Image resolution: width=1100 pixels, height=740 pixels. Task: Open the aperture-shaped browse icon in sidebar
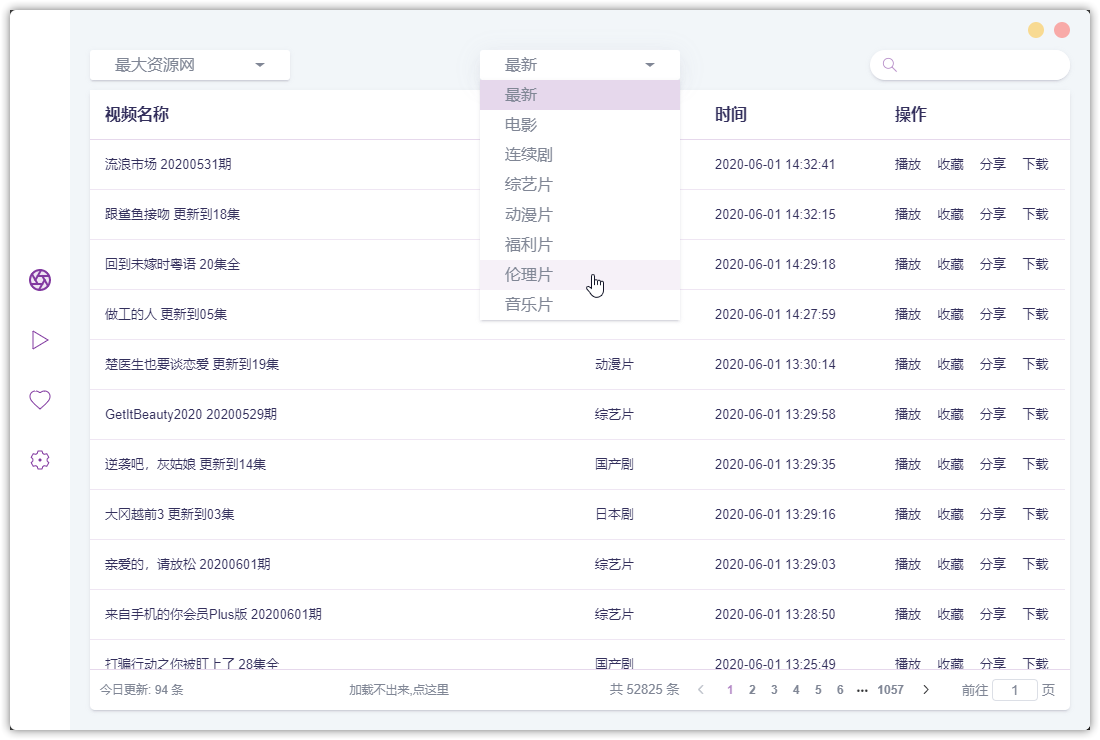tap(40, 280)
